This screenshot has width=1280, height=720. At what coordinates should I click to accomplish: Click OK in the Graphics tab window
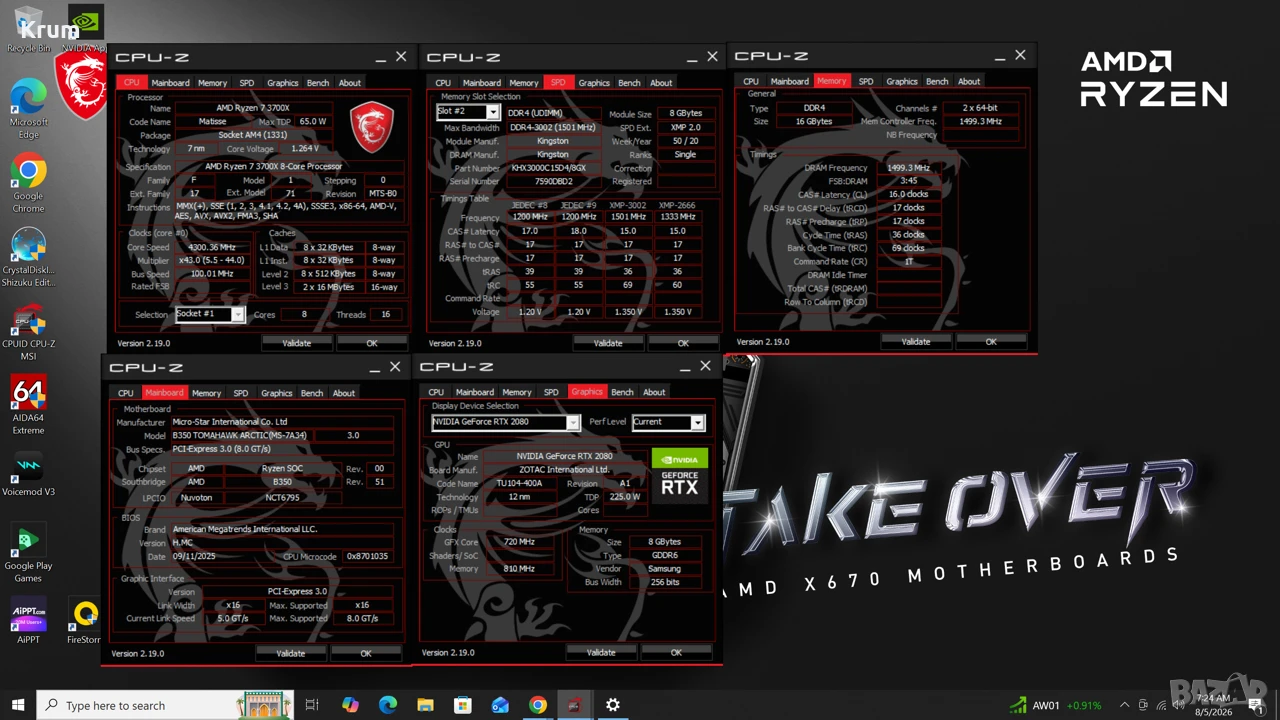pos(676,652)
